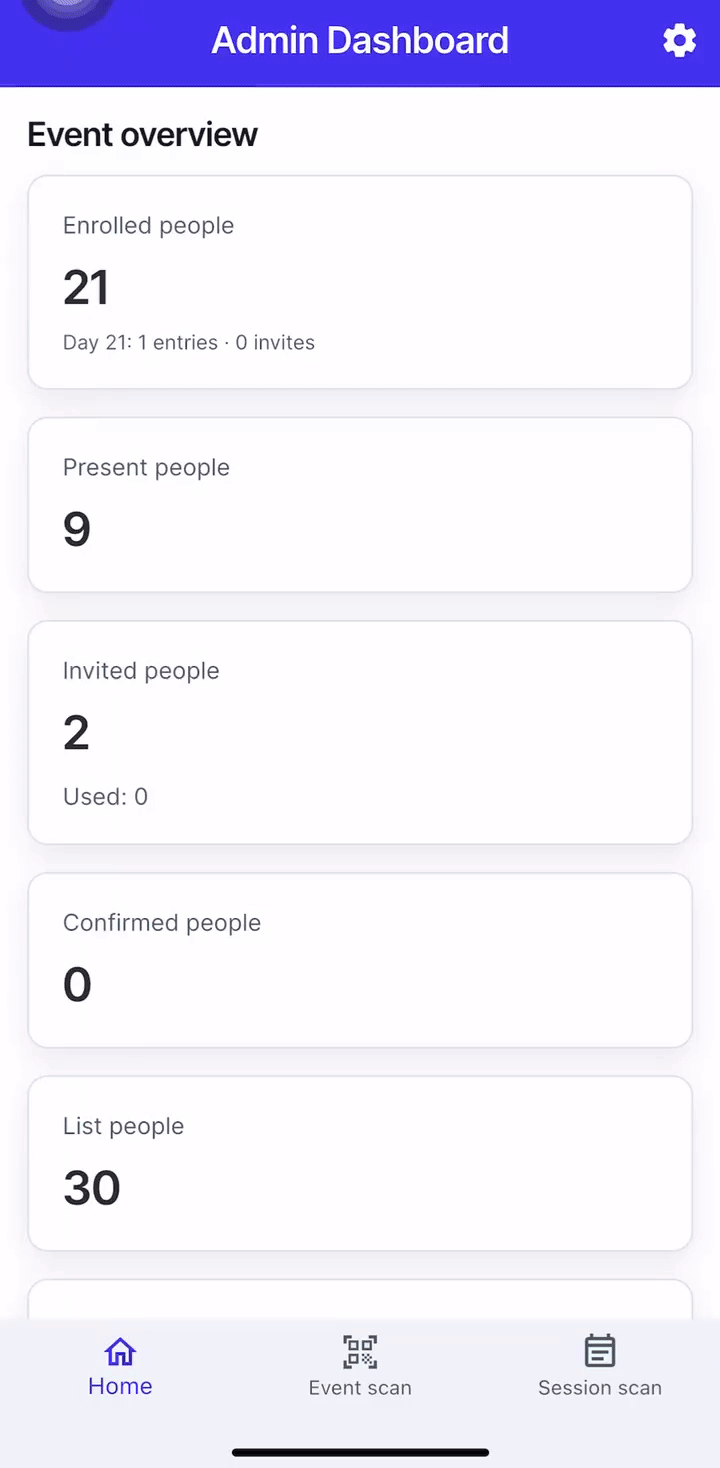Tap the Session scan calendar icon
This screenshot has height=1468, width=720.
(599, 1352)
